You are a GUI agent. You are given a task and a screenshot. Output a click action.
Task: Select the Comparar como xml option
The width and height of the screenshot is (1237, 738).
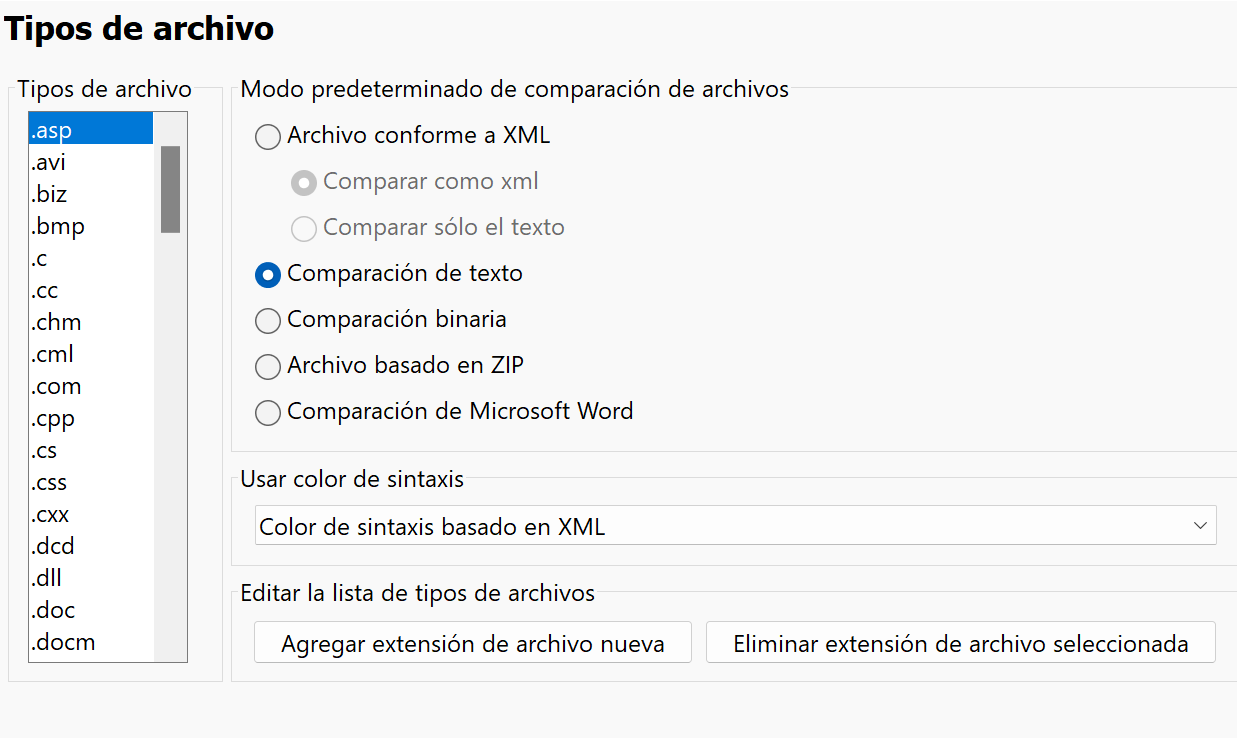tap(304, 182)
